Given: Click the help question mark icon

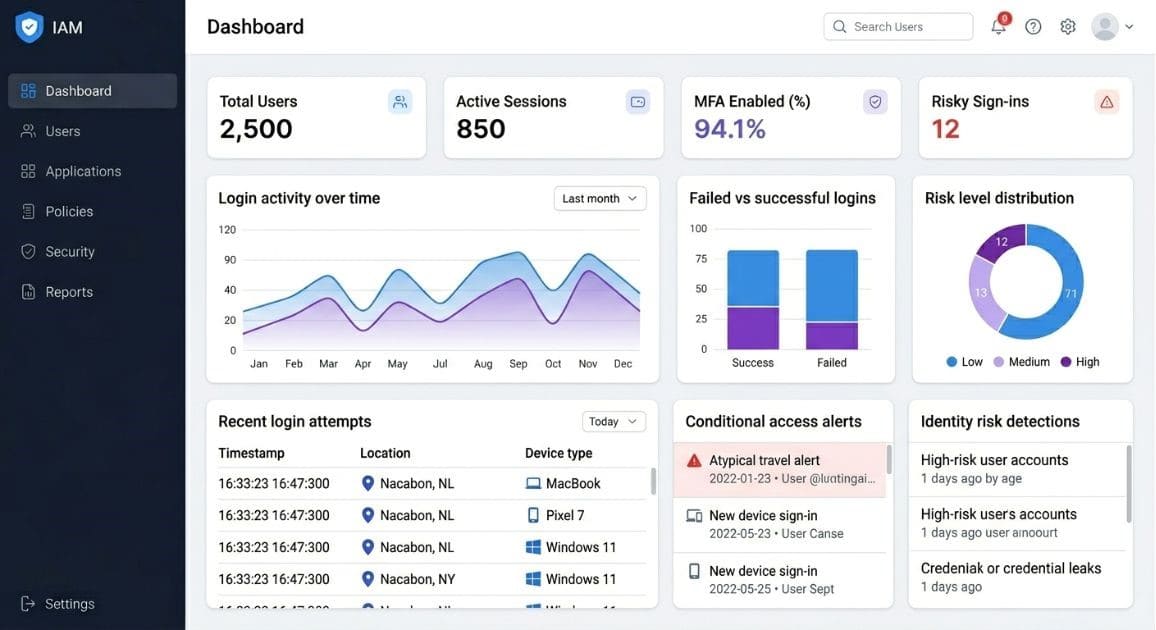Looking at the screenshot, I should (1033, 27).
